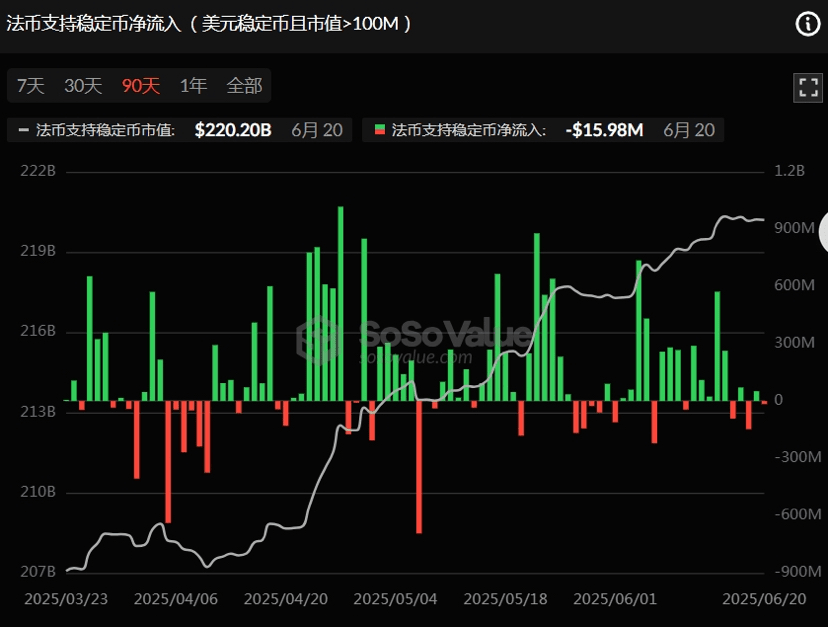Click the 2025/04/20 x-axis date label

tap(286, 599)
